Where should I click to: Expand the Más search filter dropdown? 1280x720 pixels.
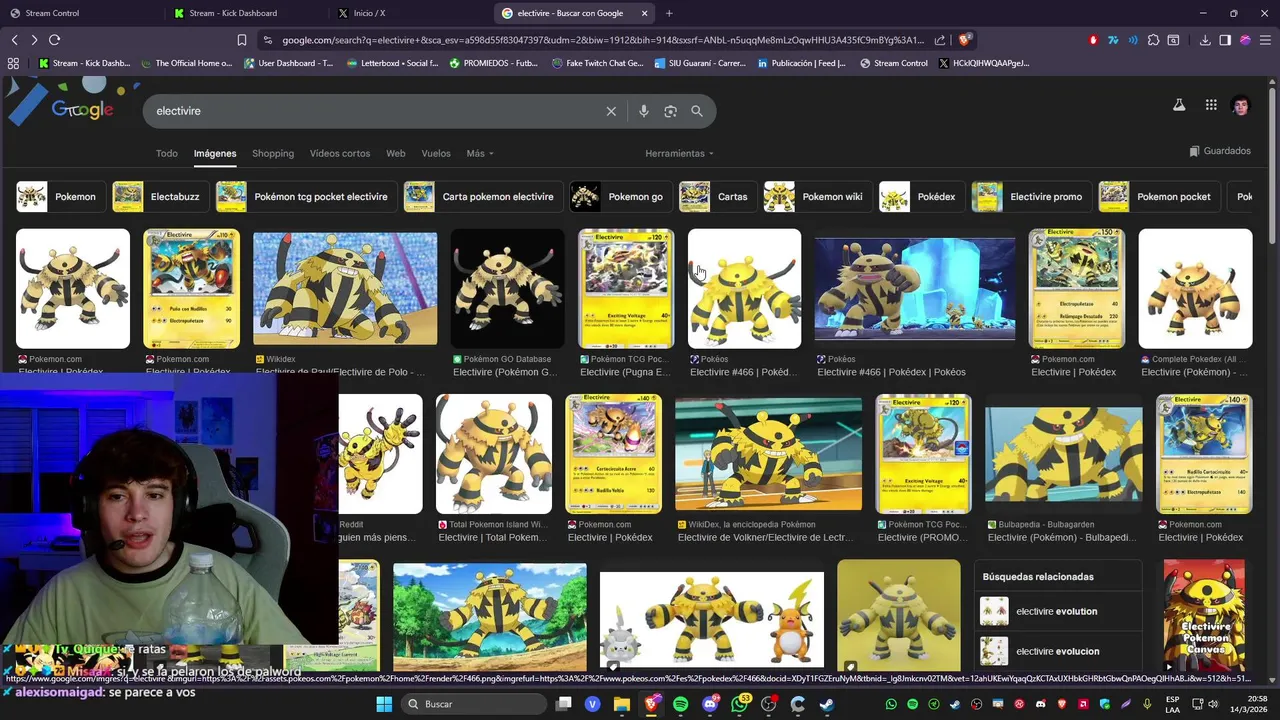click(x=480, y=153)
